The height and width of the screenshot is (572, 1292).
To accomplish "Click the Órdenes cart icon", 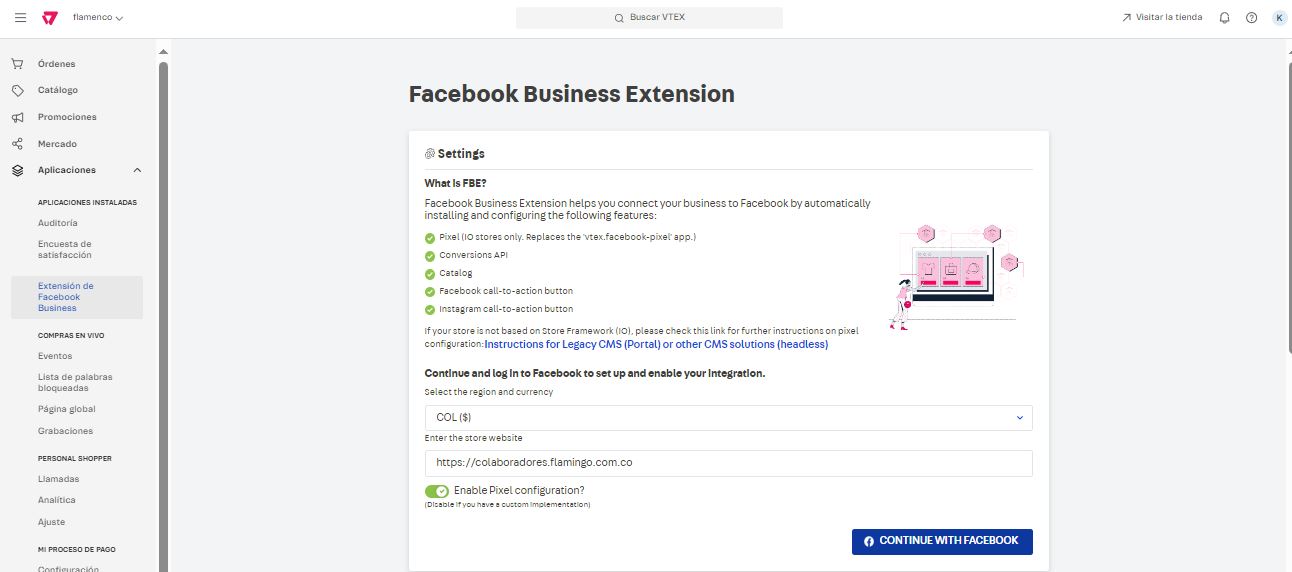I will point(17,64).
